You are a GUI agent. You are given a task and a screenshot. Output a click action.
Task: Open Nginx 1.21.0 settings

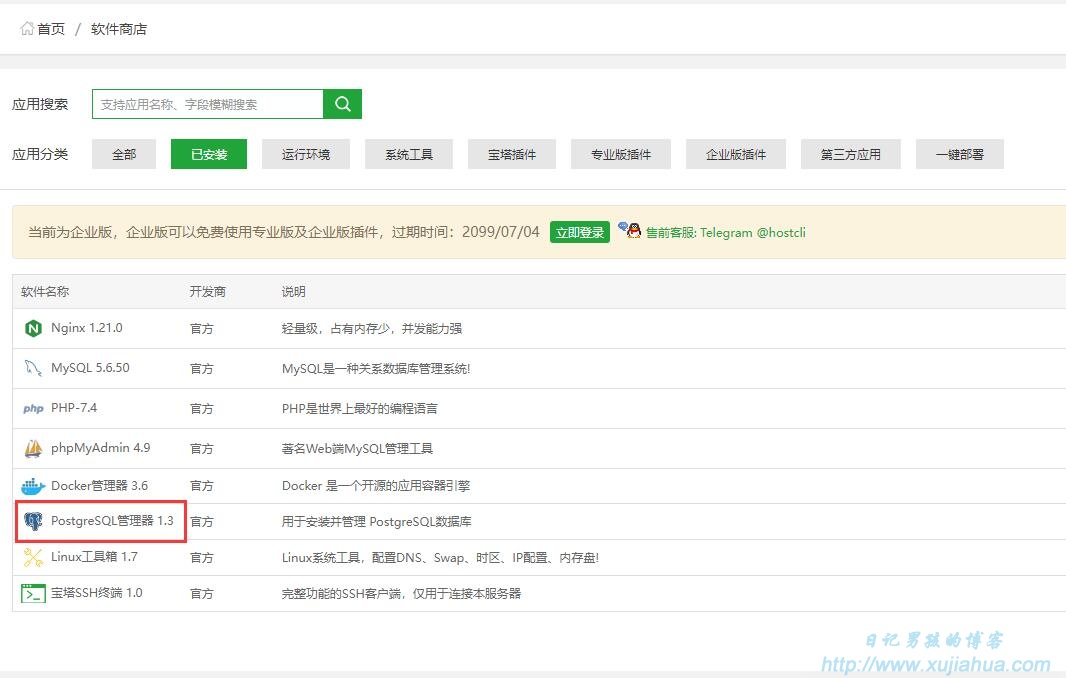(87, 328)
